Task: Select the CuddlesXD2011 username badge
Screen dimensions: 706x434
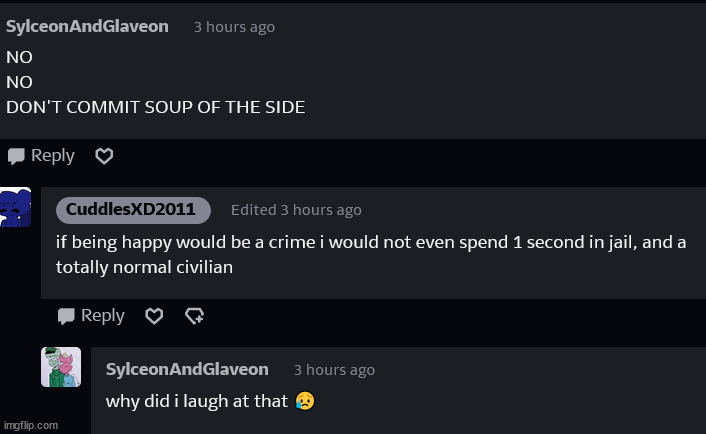Action: (133, 210)
